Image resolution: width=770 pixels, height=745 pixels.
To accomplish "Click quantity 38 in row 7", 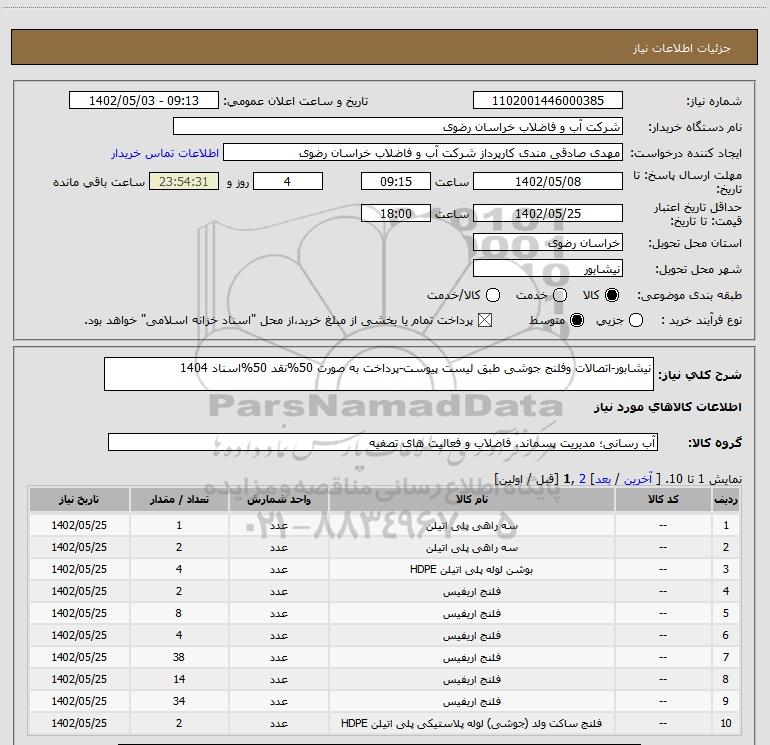I will (x=179, y=657).
